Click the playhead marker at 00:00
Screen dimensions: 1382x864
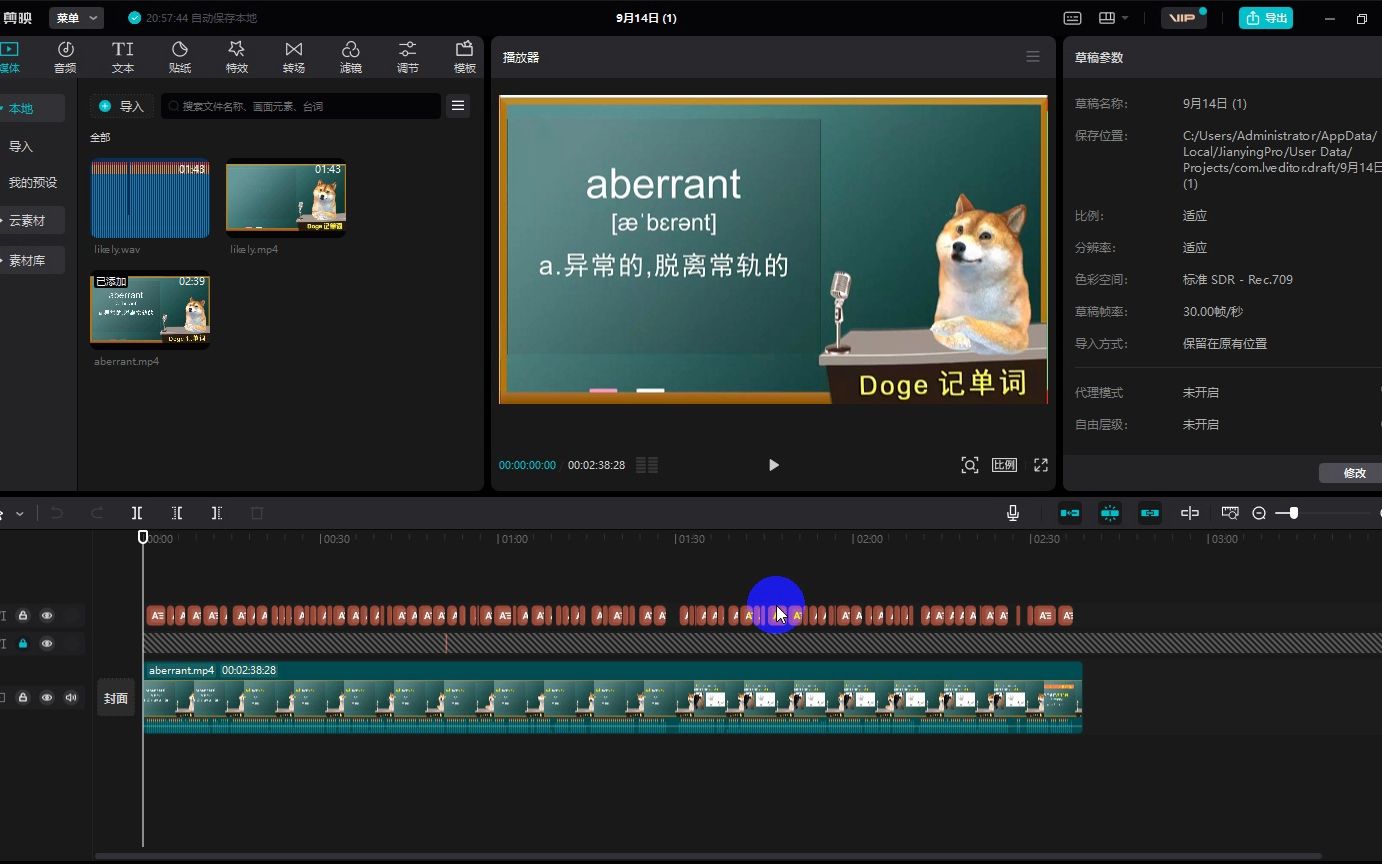(143, 537)
